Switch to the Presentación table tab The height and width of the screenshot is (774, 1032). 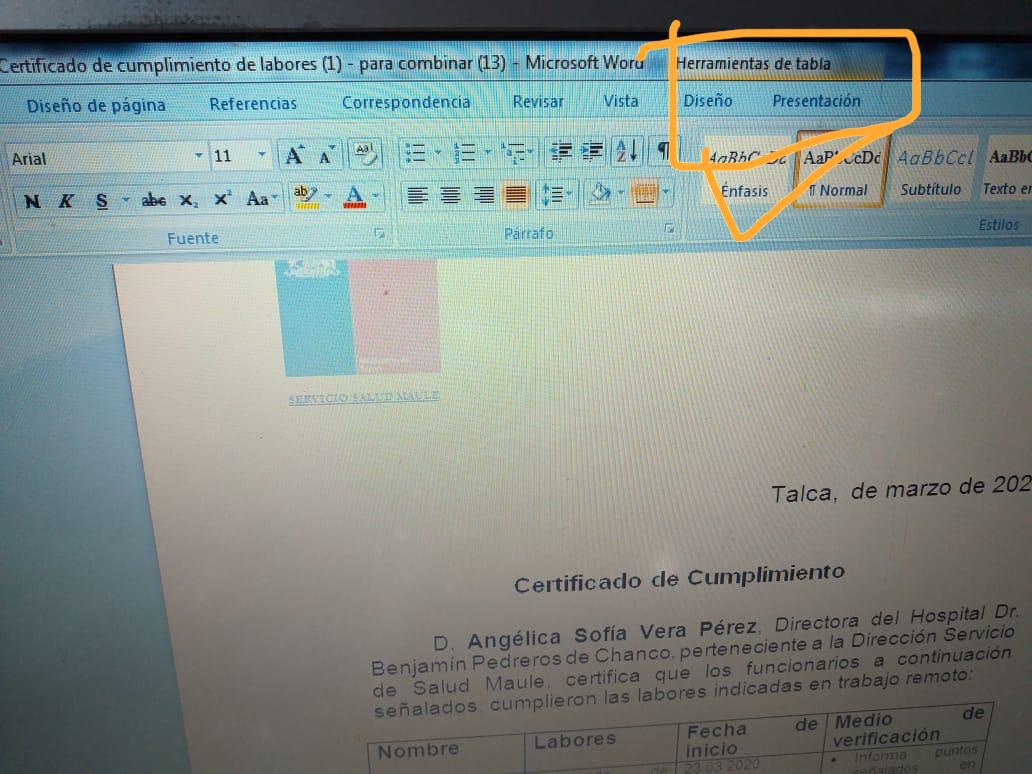point(816,100)
